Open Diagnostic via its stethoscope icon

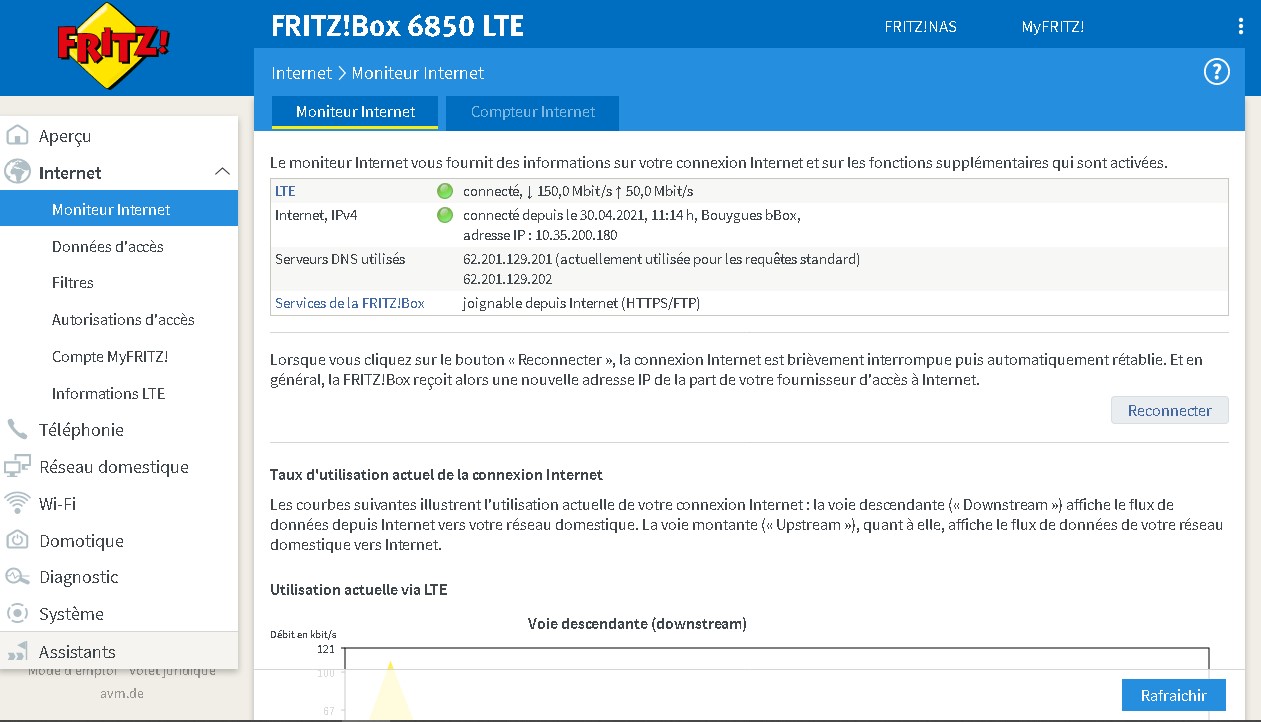18,577
